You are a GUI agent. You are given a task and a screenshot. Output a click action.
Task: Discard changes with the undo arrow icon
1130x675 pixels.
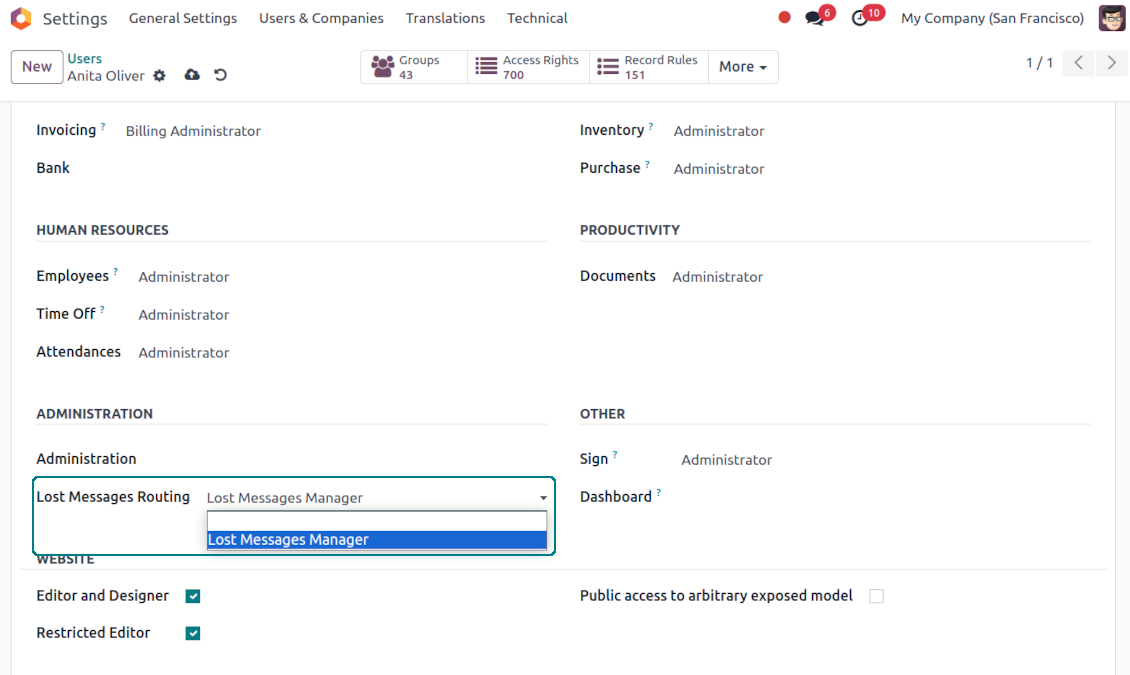coord(221,76)
